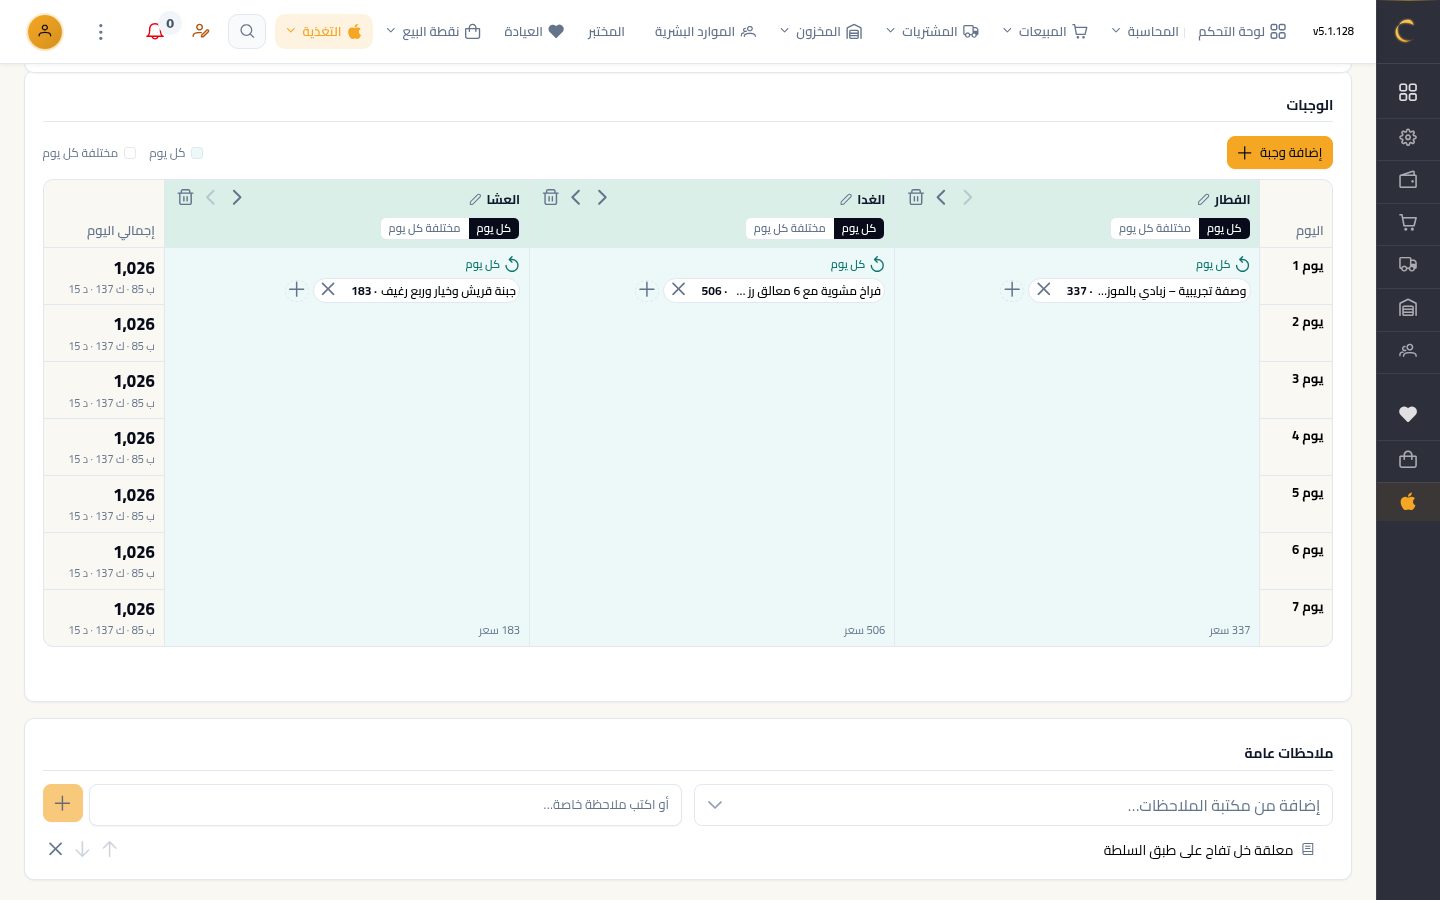The height and width of the screenshot is (900, 1440).
Task: Set العشا to مختلفة كل يوم
Action: pyautogui.click(x=425, y=229)
